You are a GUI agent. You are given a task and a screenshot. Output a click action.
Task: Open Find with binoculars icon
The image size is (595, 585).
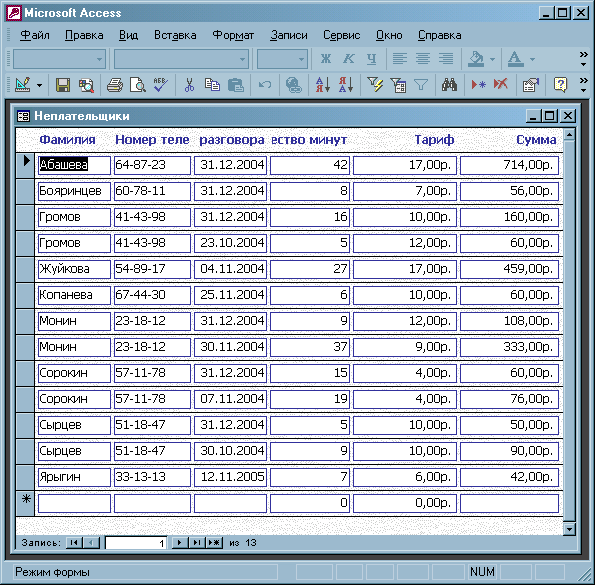(449, 85)
